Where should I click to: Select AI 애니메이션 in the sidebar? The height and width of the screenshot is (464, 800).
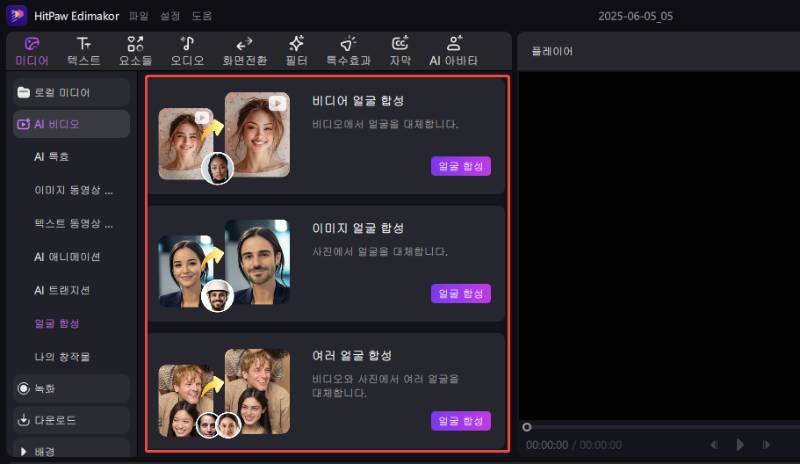[x=67, y=256]
